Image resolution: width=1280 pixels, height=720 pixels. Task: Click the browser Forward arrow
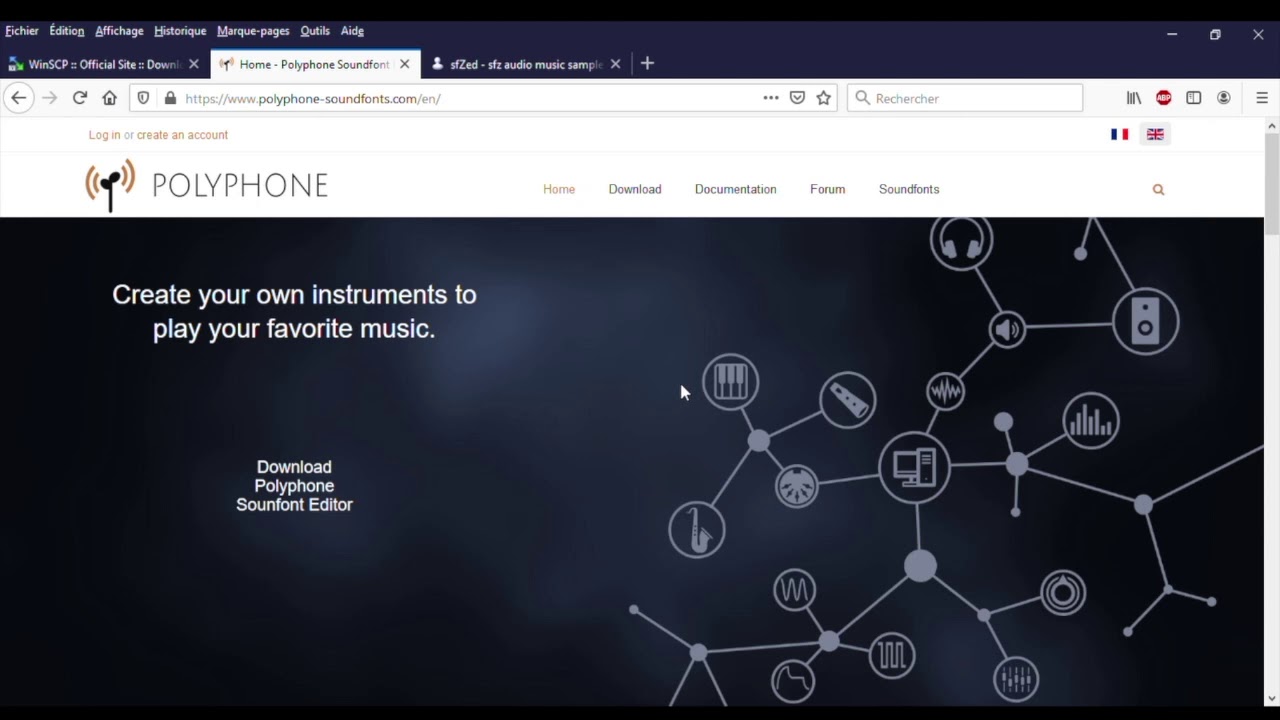click(49, 98)
